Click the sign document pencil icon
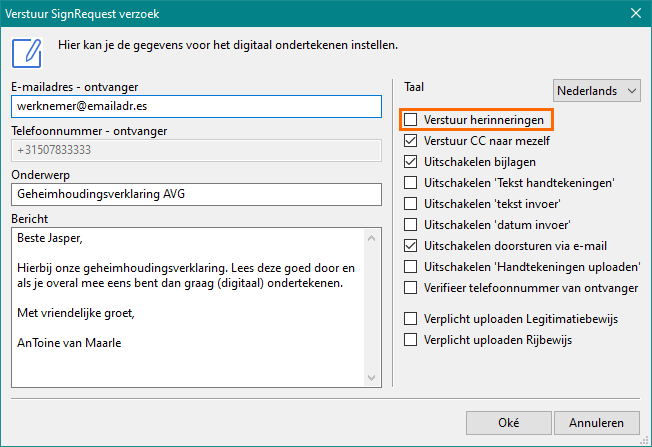The width and height of the screenshot is (652, 447). coord(27,53)
